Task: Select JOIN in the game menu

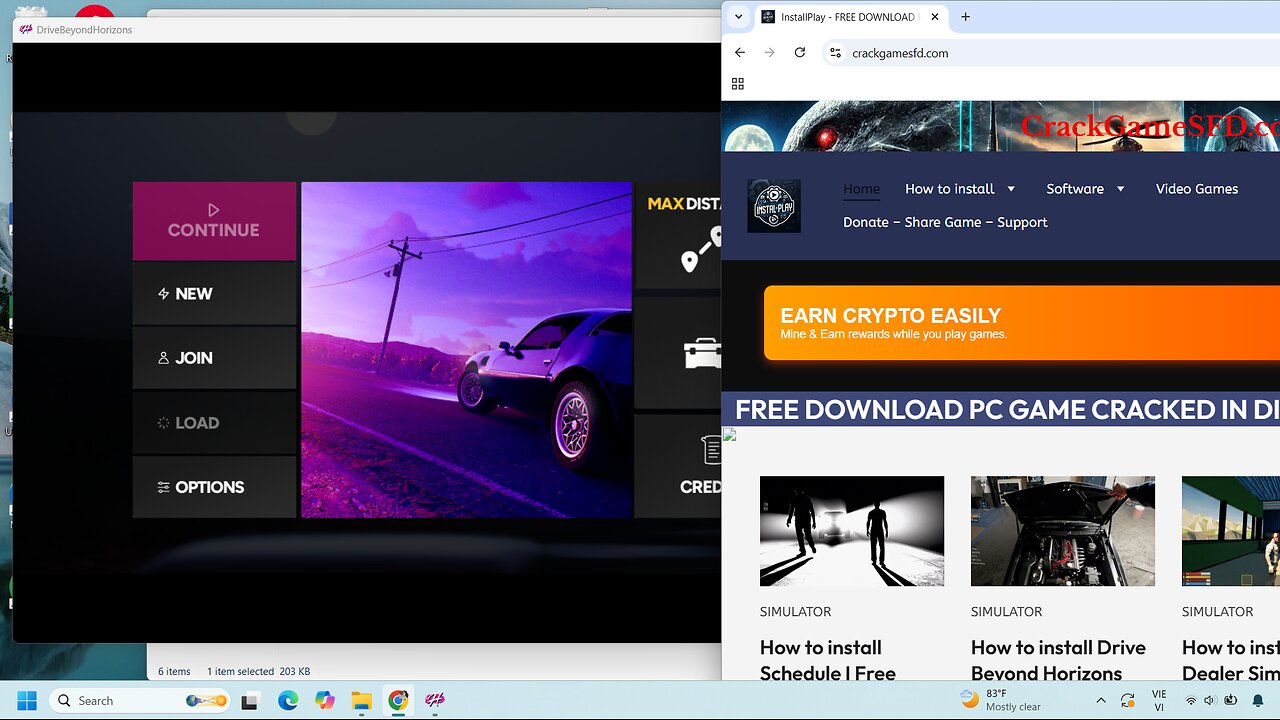Action: (214, 358)
